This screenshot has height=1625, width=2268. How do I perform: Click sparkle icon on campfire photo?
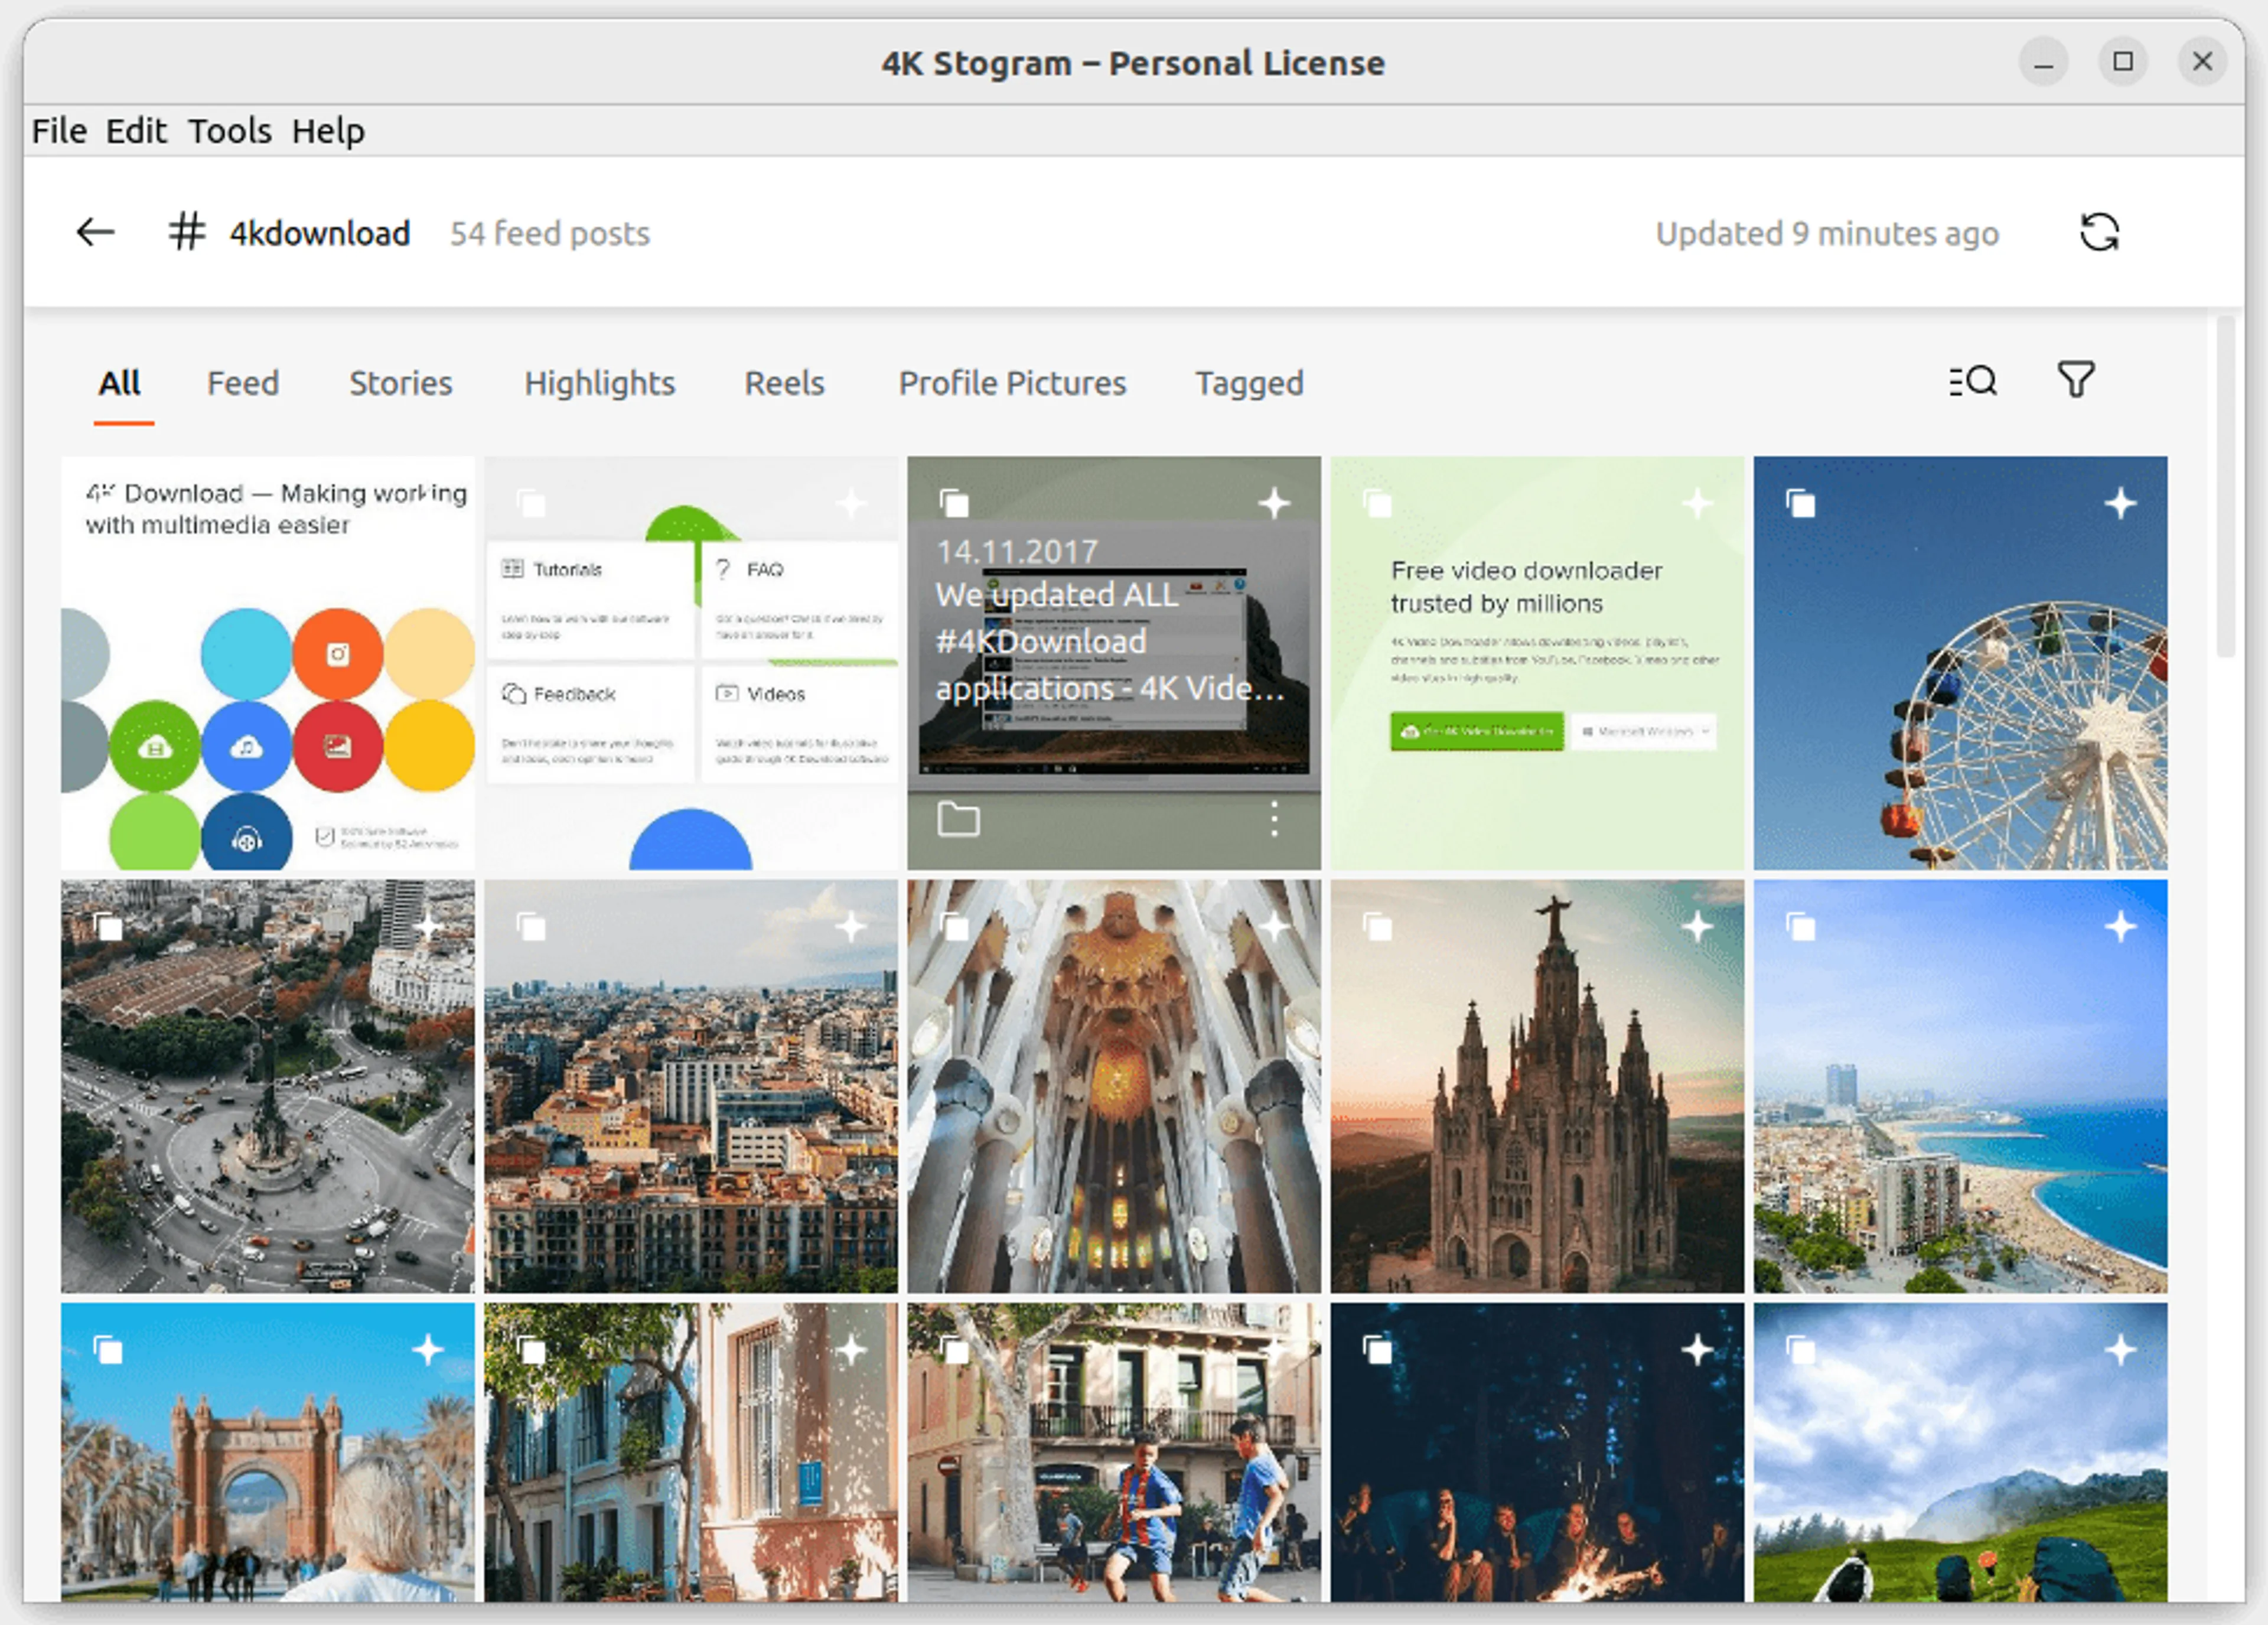1697,1350
